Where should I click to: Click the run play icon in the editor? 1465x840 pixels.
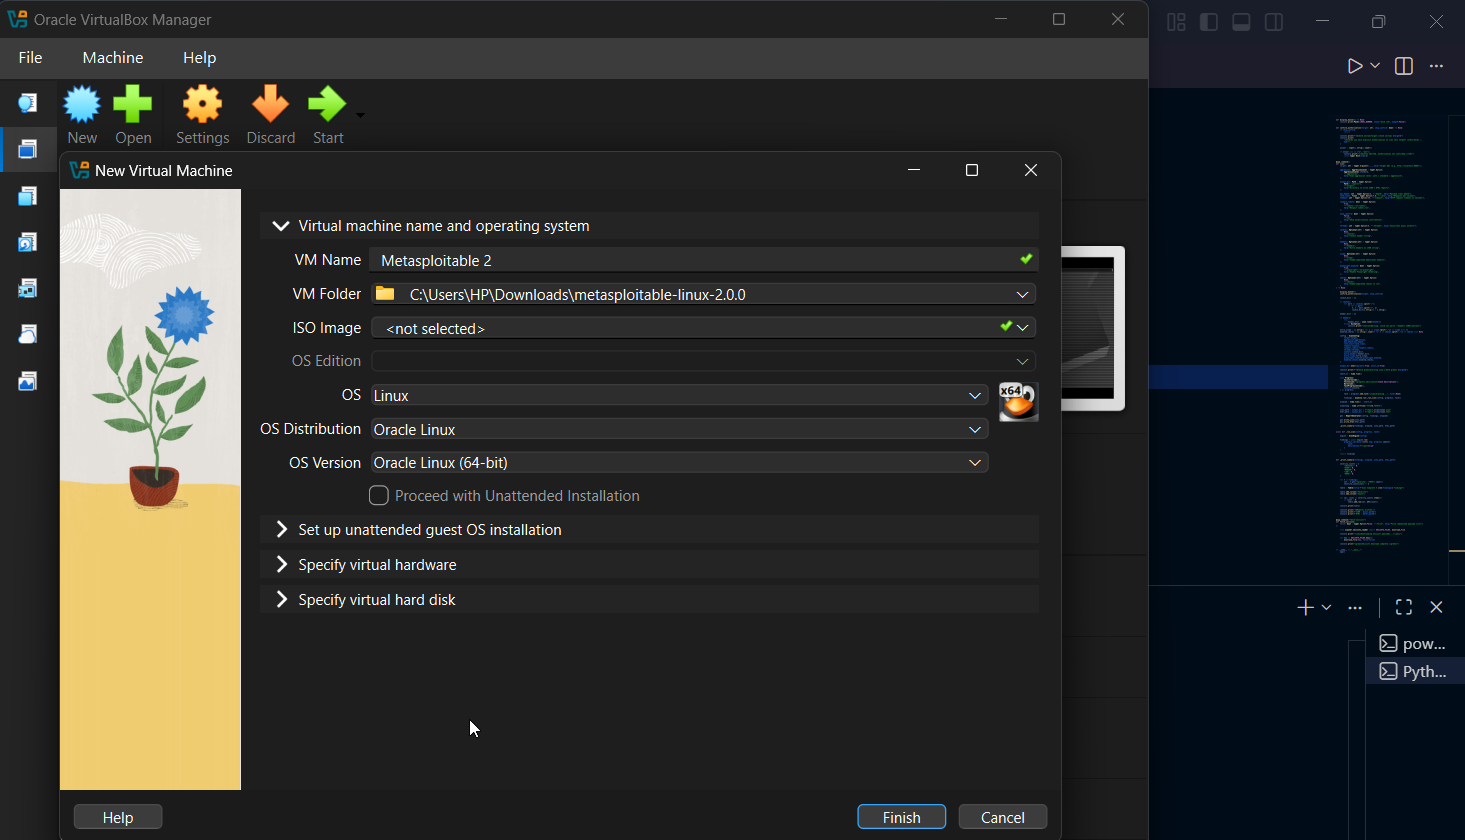point(1354,66)
